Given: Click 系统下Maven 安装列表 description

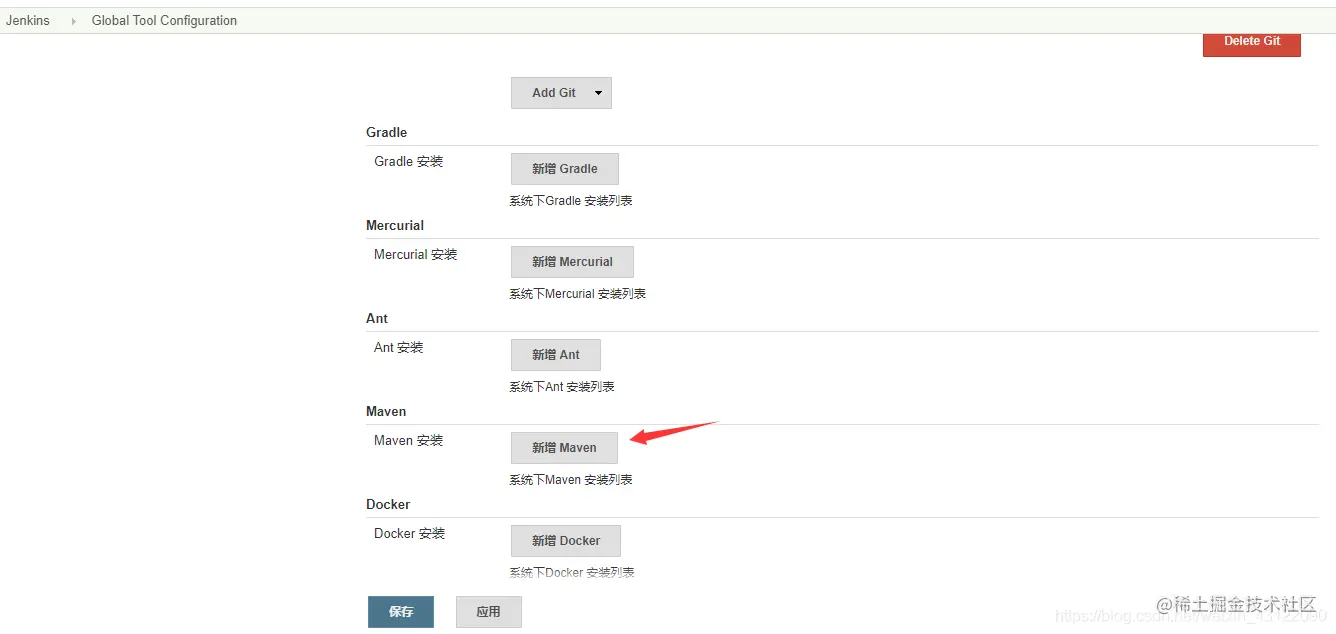Looking at the screenshot, I should [571, 480].
